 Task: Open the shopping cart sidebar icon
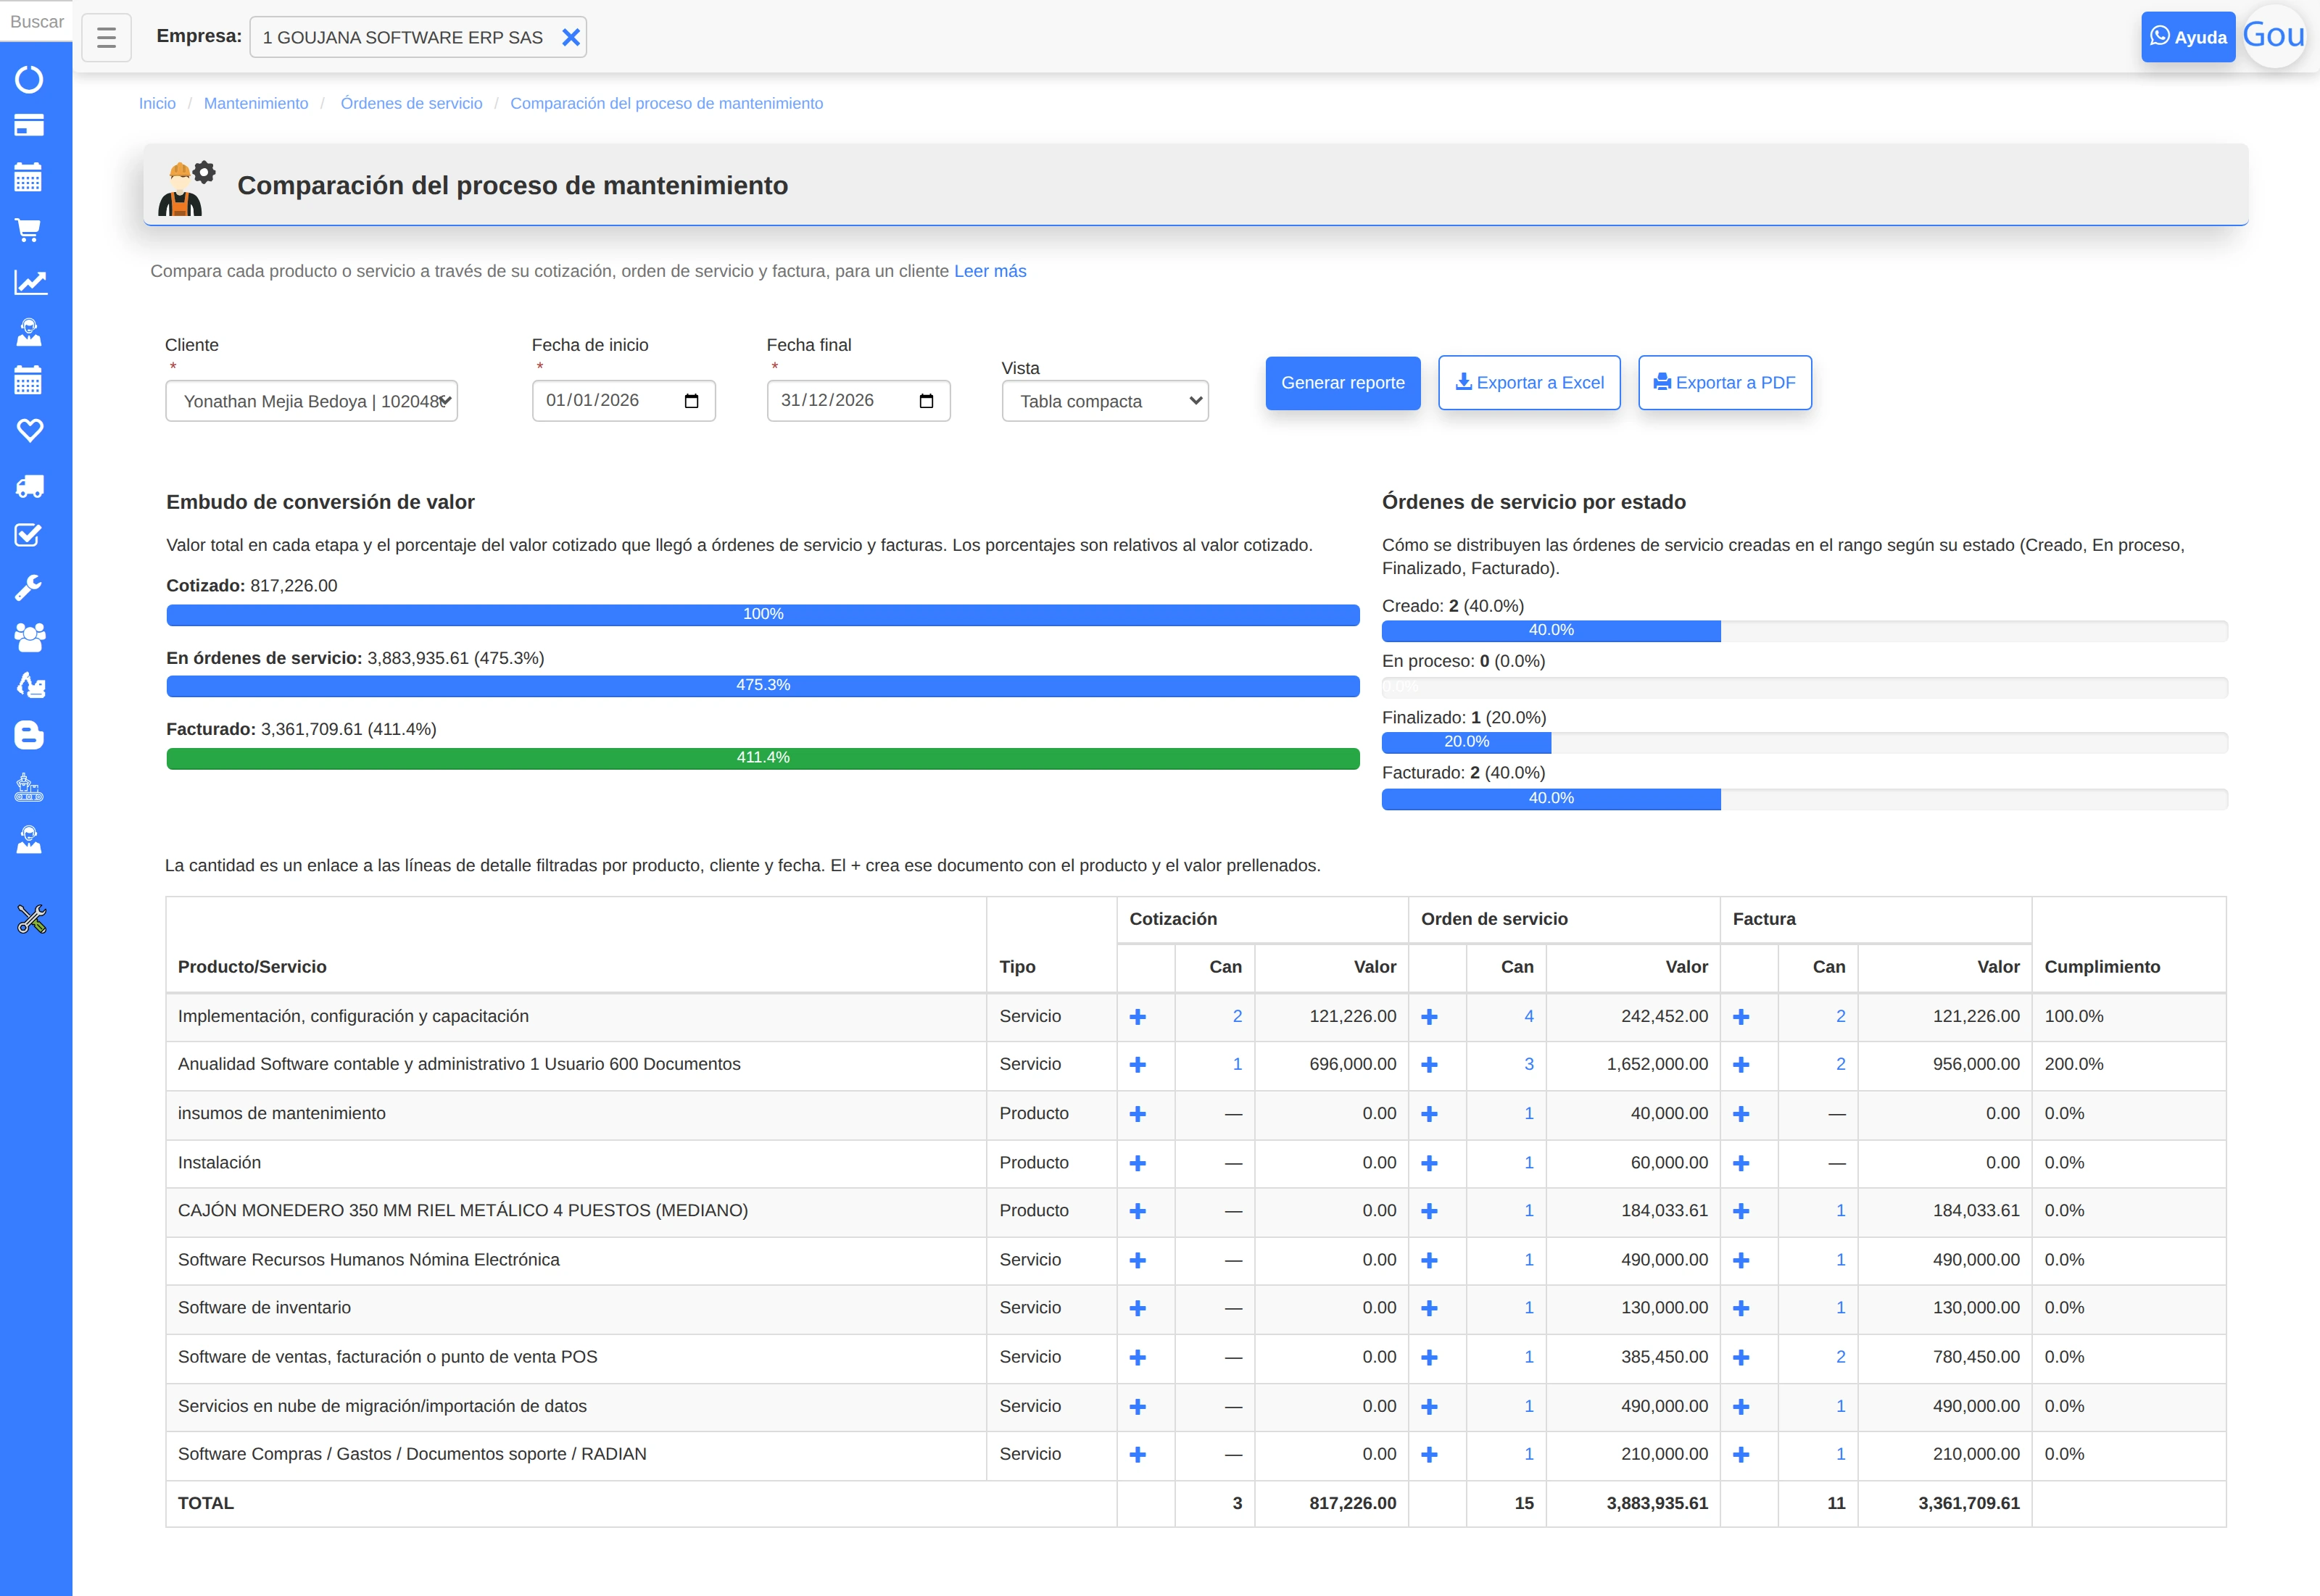coord(29,230)
